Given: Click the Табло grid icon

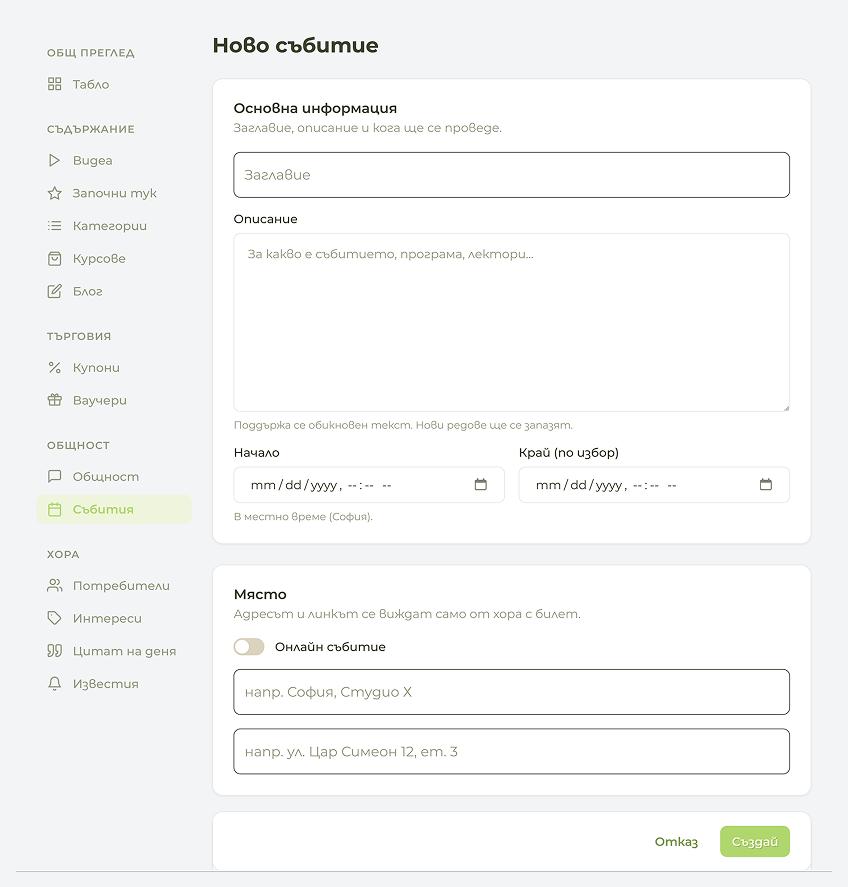Looking at the screenshot, I should 54,84.
